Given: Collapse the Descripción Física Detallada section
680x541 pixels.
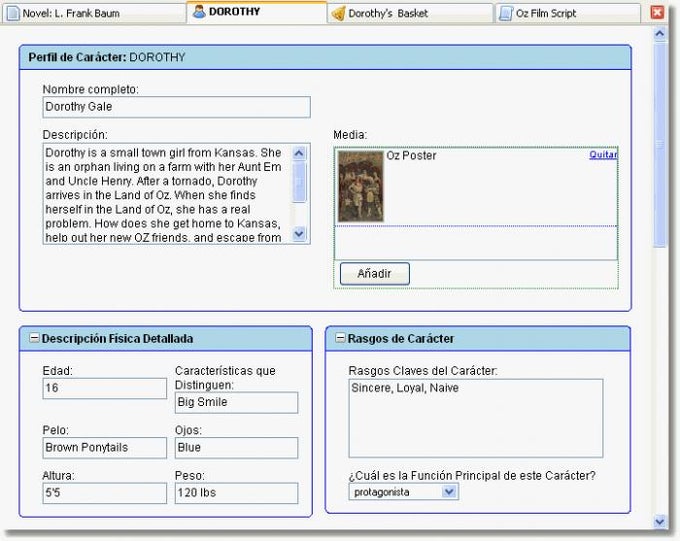Looking at the screenshot, I should (x=34, y=338).
